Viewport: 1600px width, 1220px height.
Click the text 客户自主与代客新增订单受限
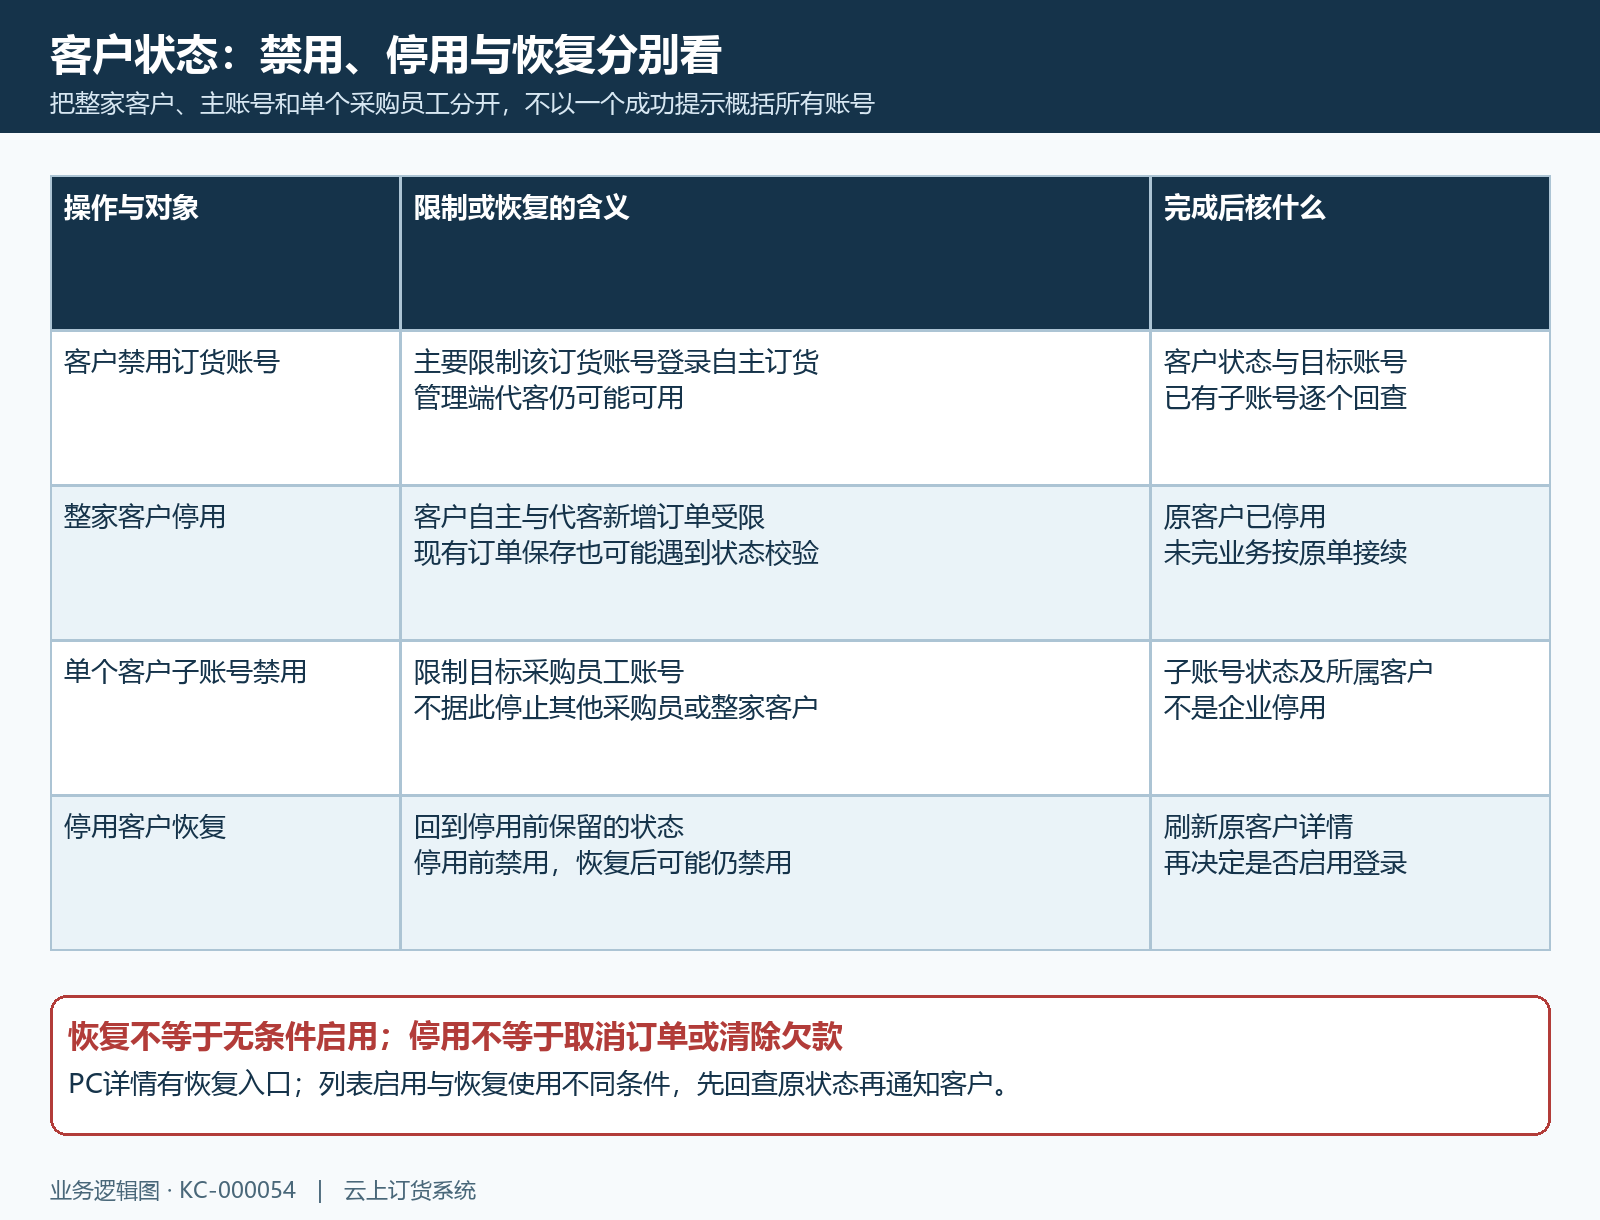point(589,517)
